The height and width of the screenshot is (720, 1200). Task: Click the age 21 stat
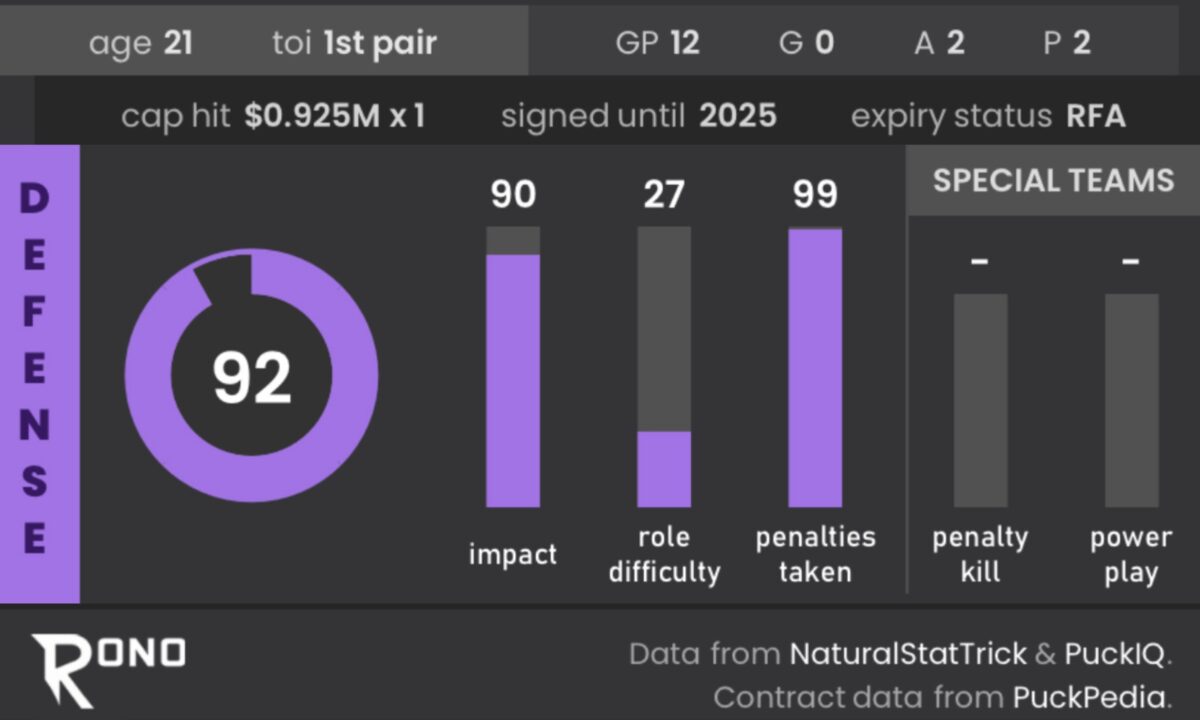[140, 43]
